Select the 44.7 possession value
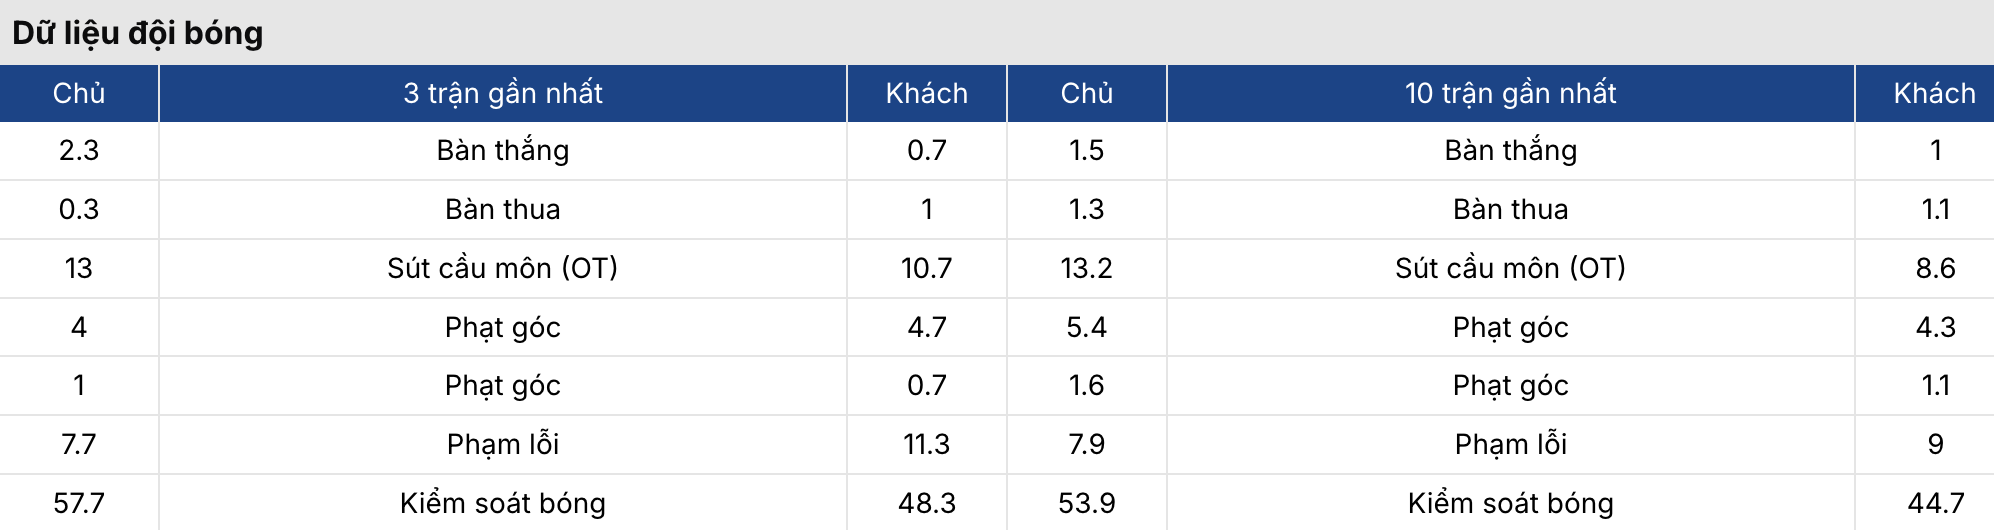1994x530 pixels. [1935, 503]
